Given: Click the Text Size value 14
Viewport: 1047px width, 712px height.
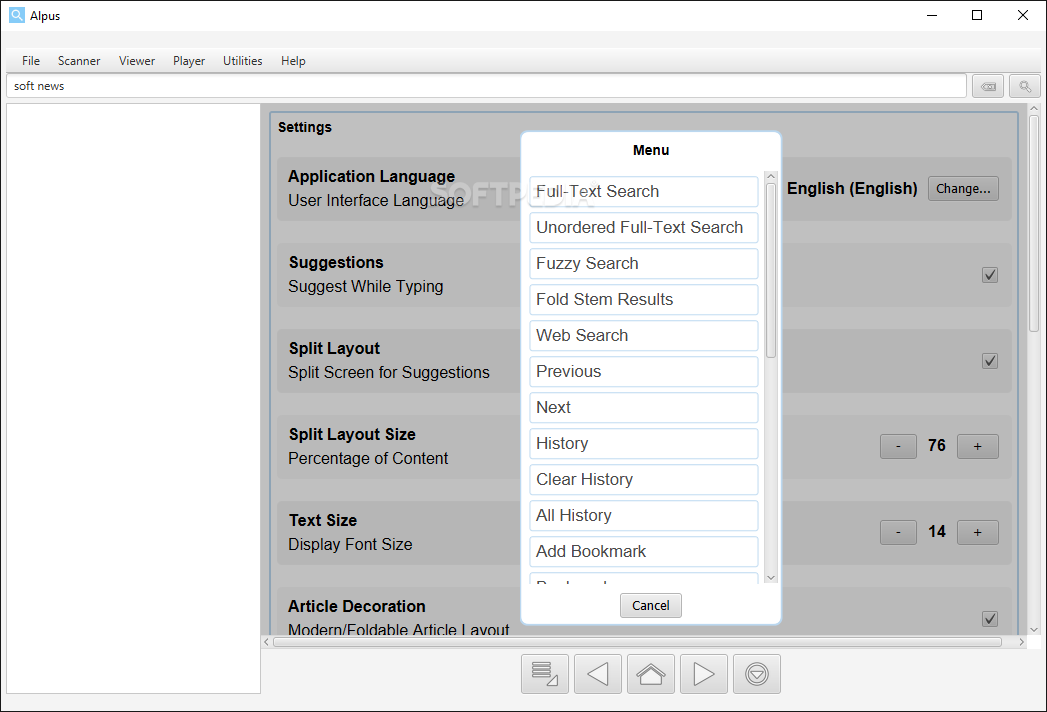Looking at the screenshot, I should (x=937, y=532).
